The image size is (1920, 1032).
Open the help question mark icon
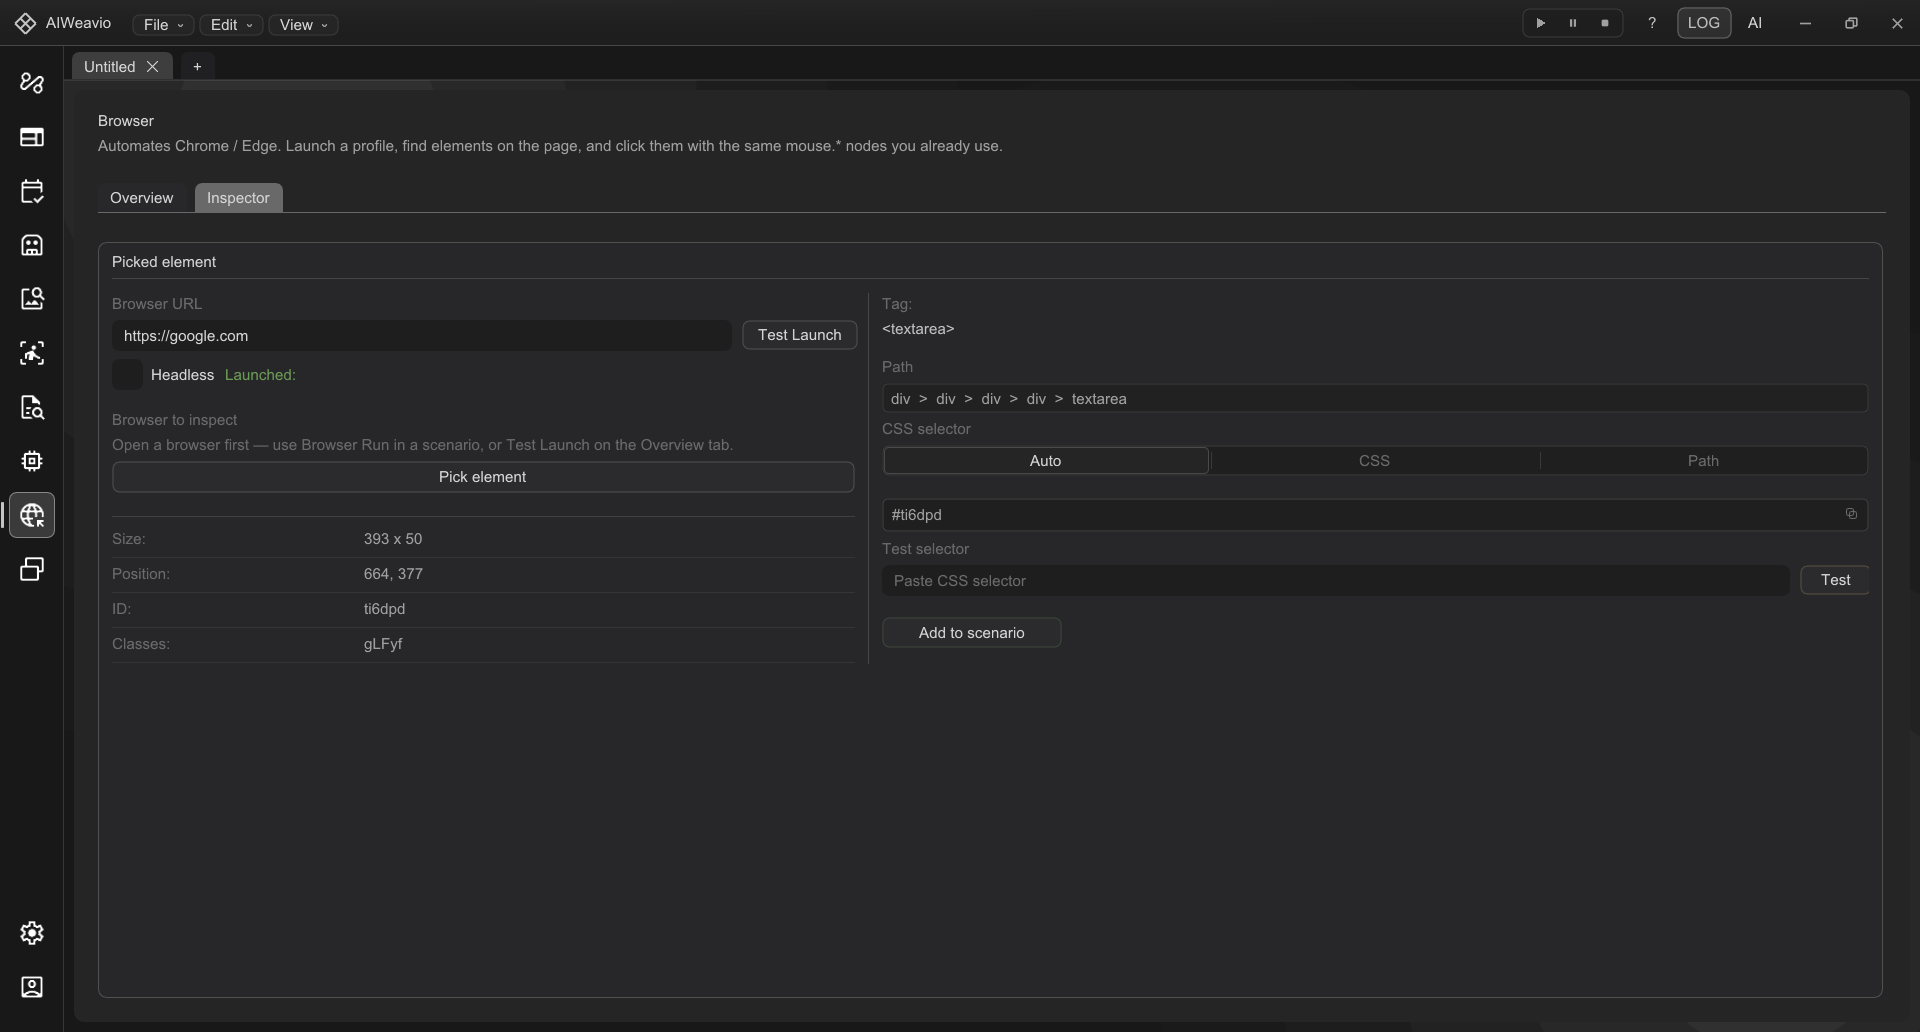1652,23
